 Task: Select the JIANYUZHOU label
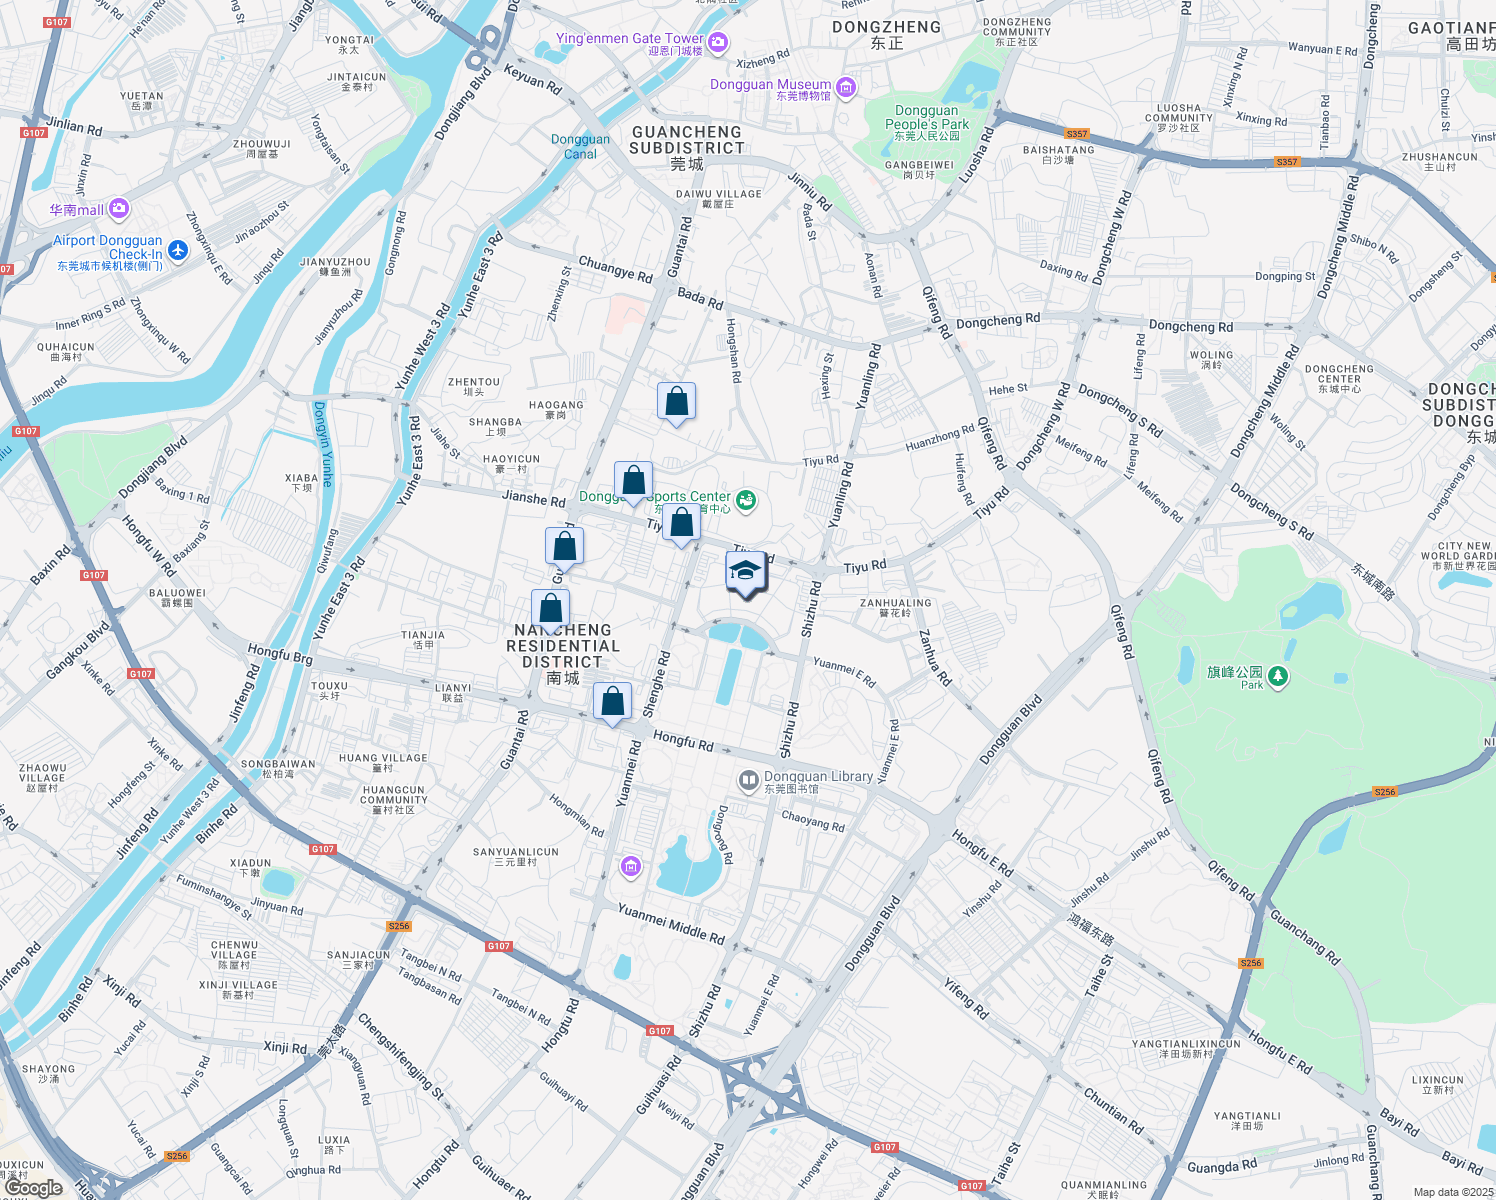pos(335,267)
